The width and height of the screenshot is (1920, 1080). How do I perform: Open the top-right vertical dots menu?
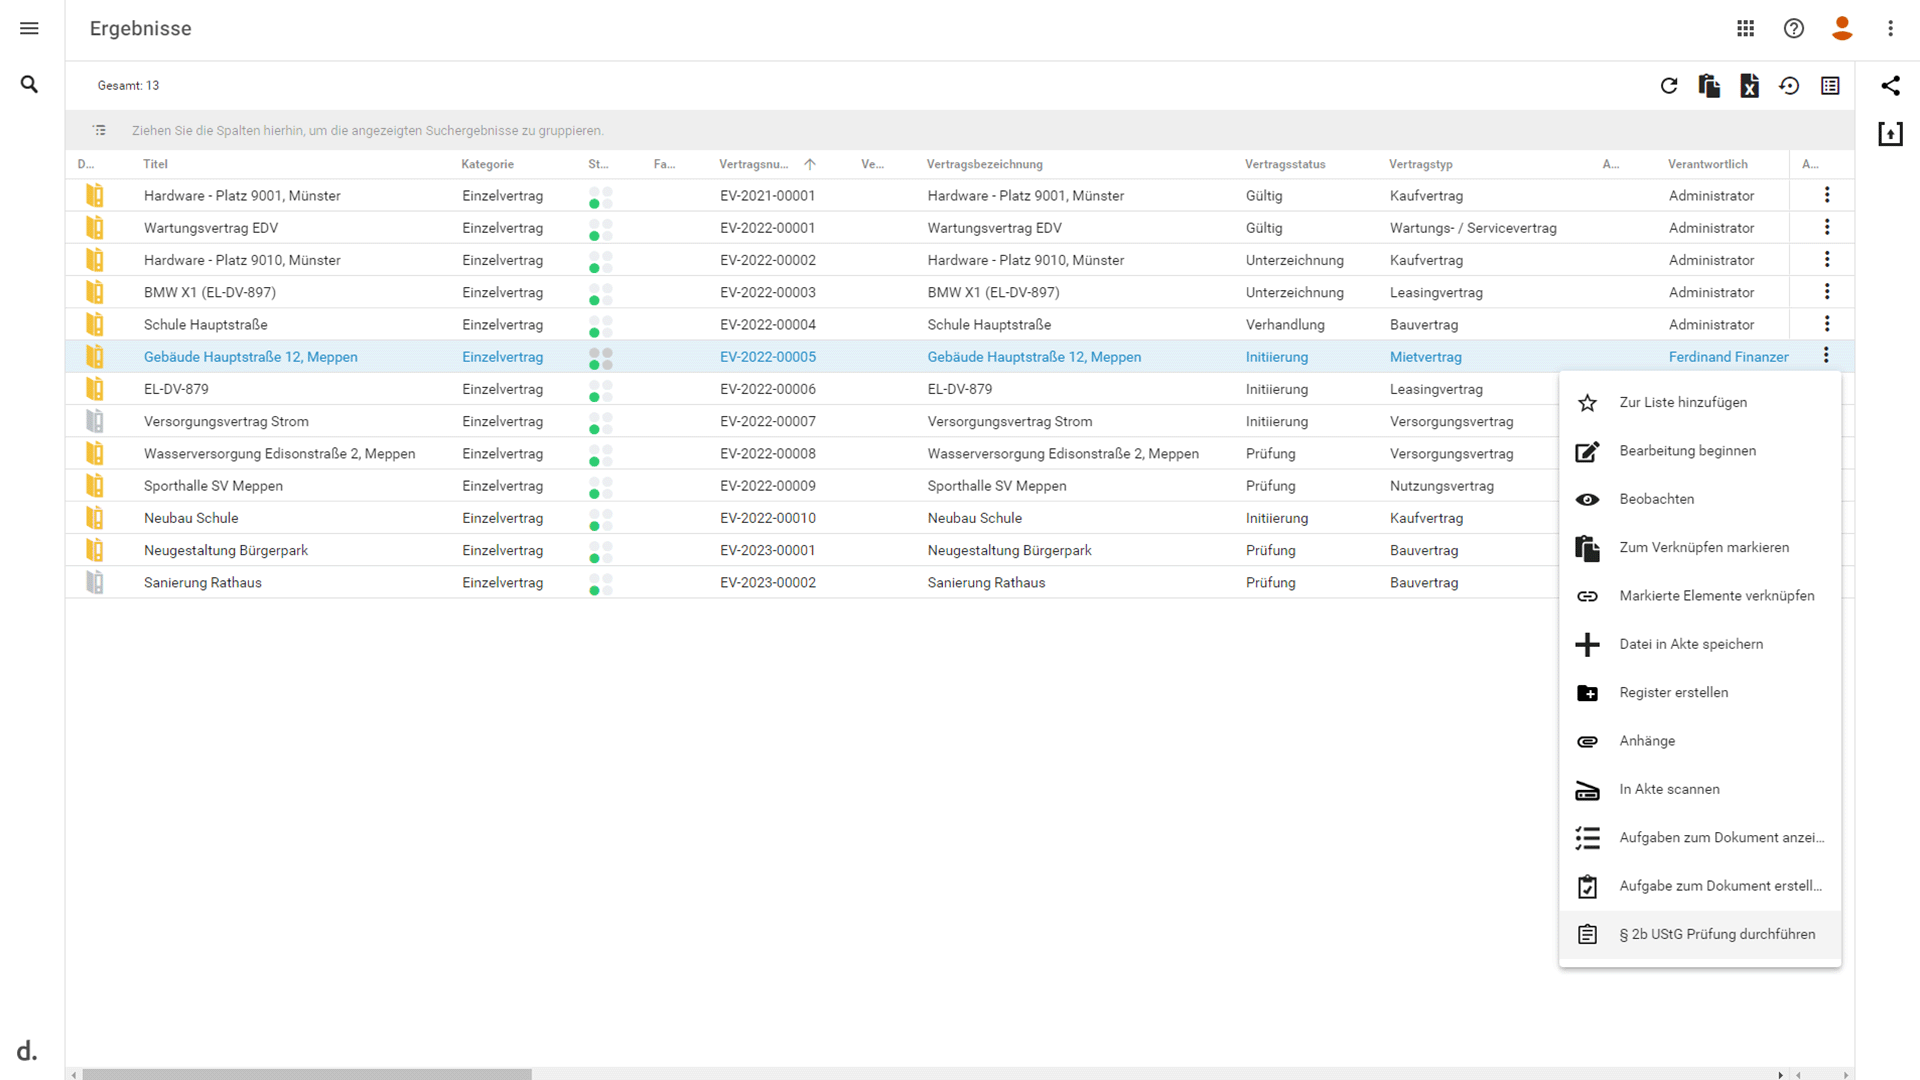[1890, 29]
